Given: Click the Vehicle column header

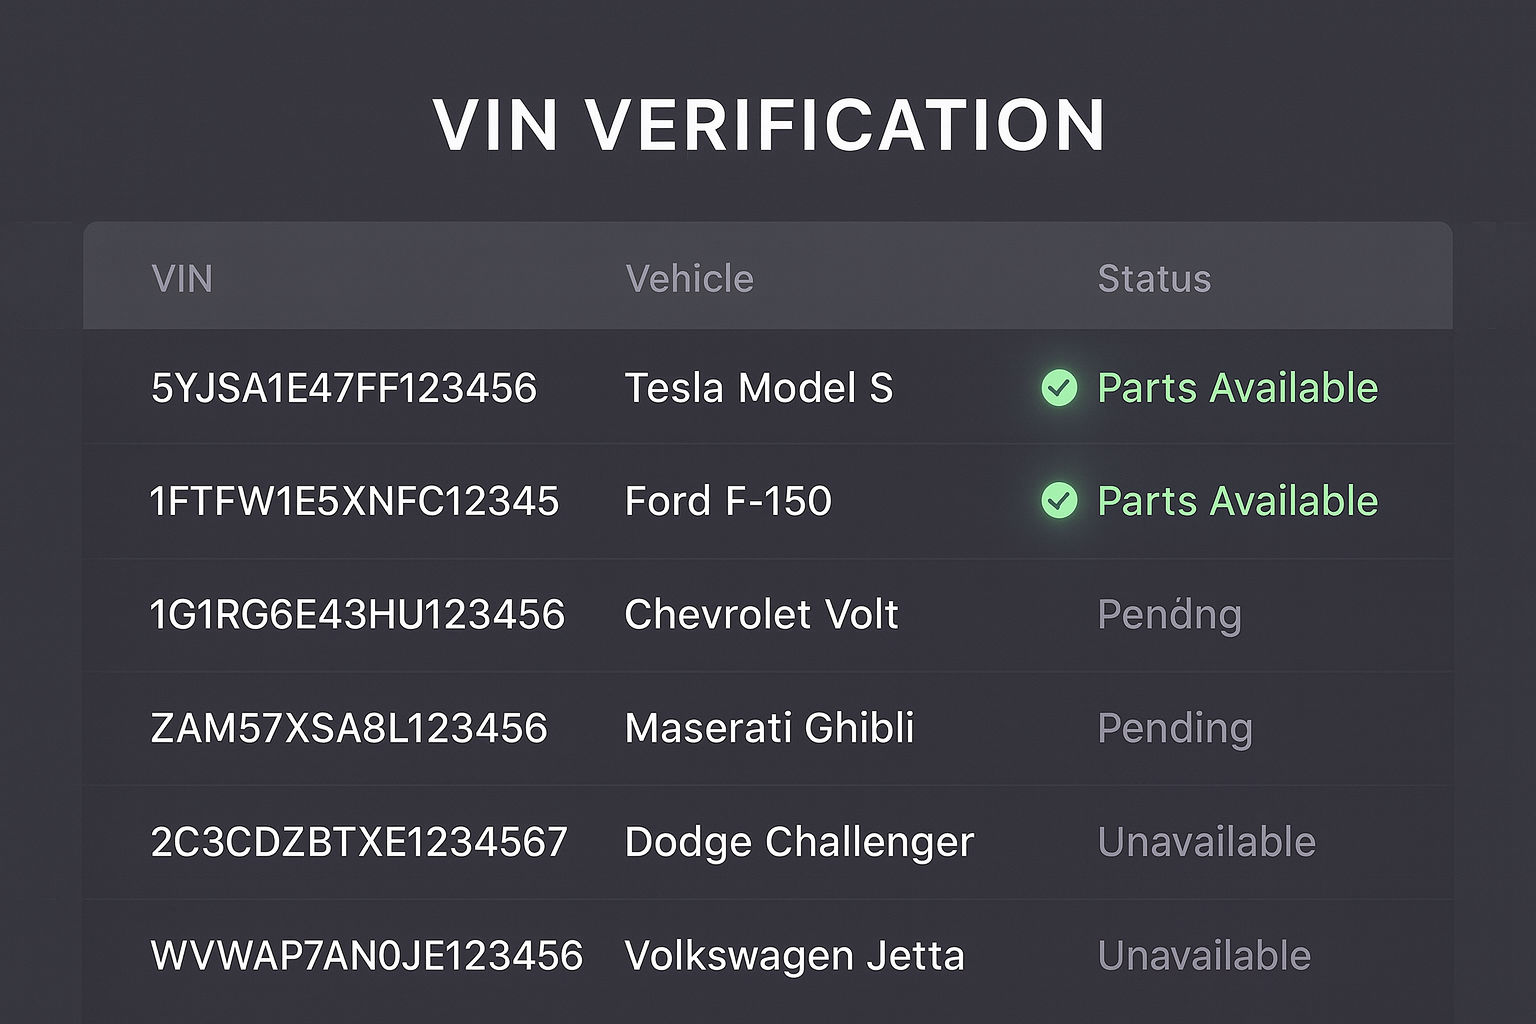Looking at the screenshot, I should click(x=689, y=279).
